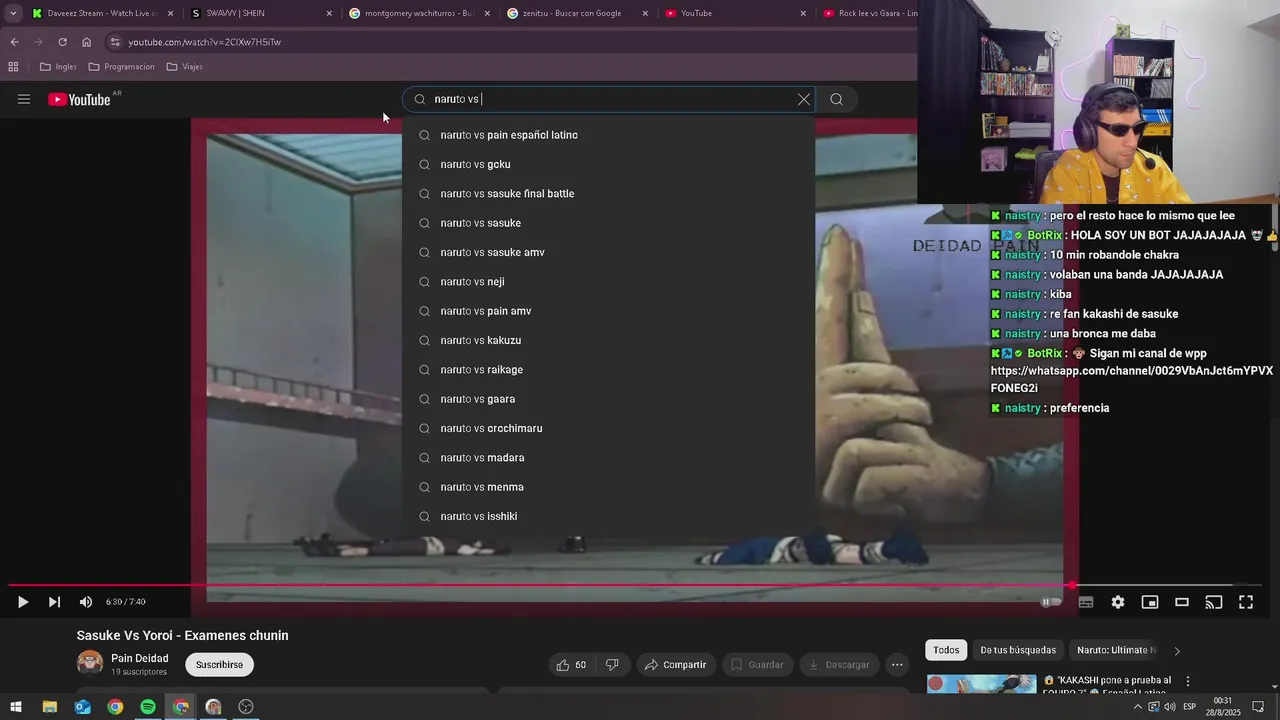Viewport: 1280px width, 720px height.
Task: Select the 'Todos' filter chip
Action: click(946, 650)
